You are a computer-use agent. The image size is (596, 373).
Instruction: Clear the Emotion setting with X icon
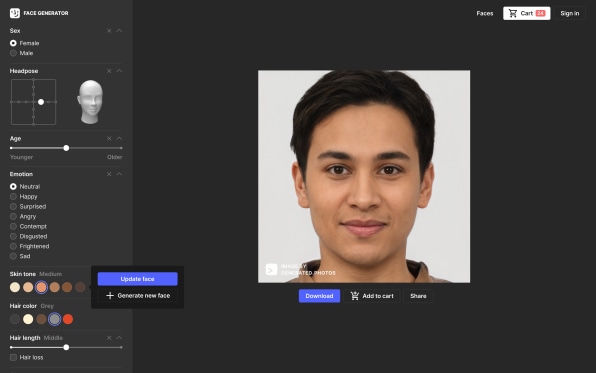pos(109,174)
